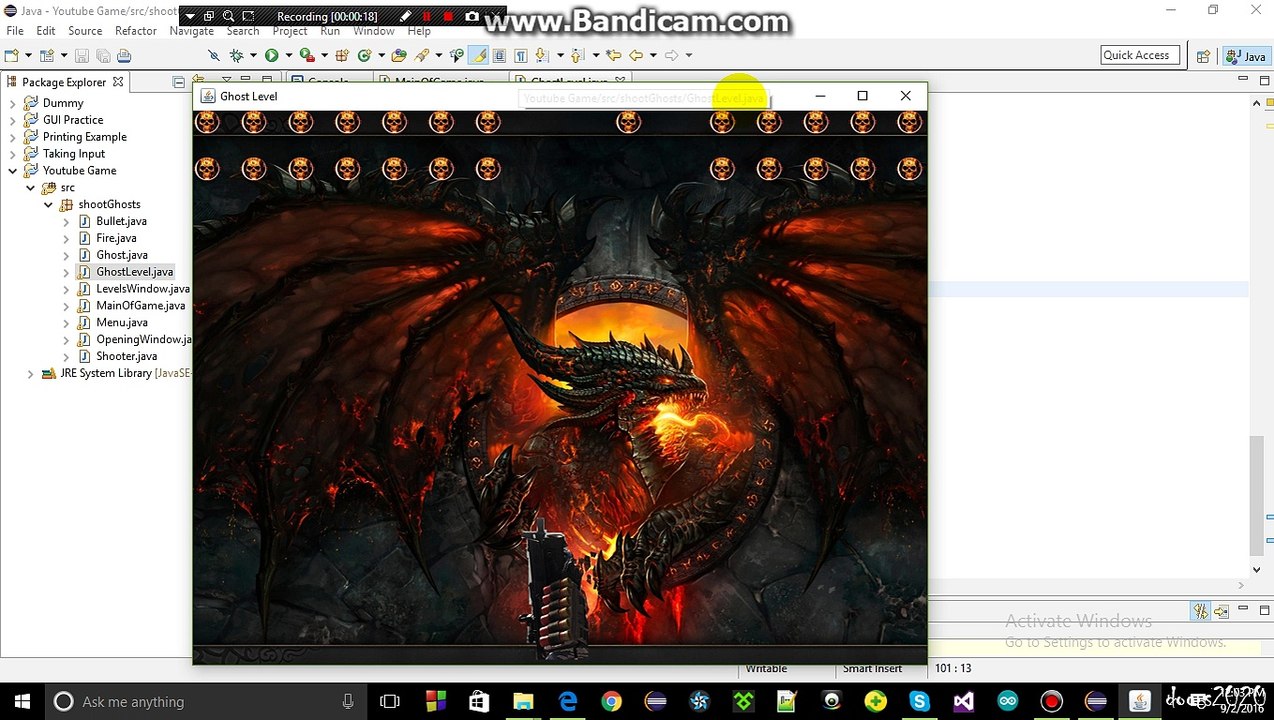
Task: Click the Ask me anything search box
Action: tap(206, 702)
